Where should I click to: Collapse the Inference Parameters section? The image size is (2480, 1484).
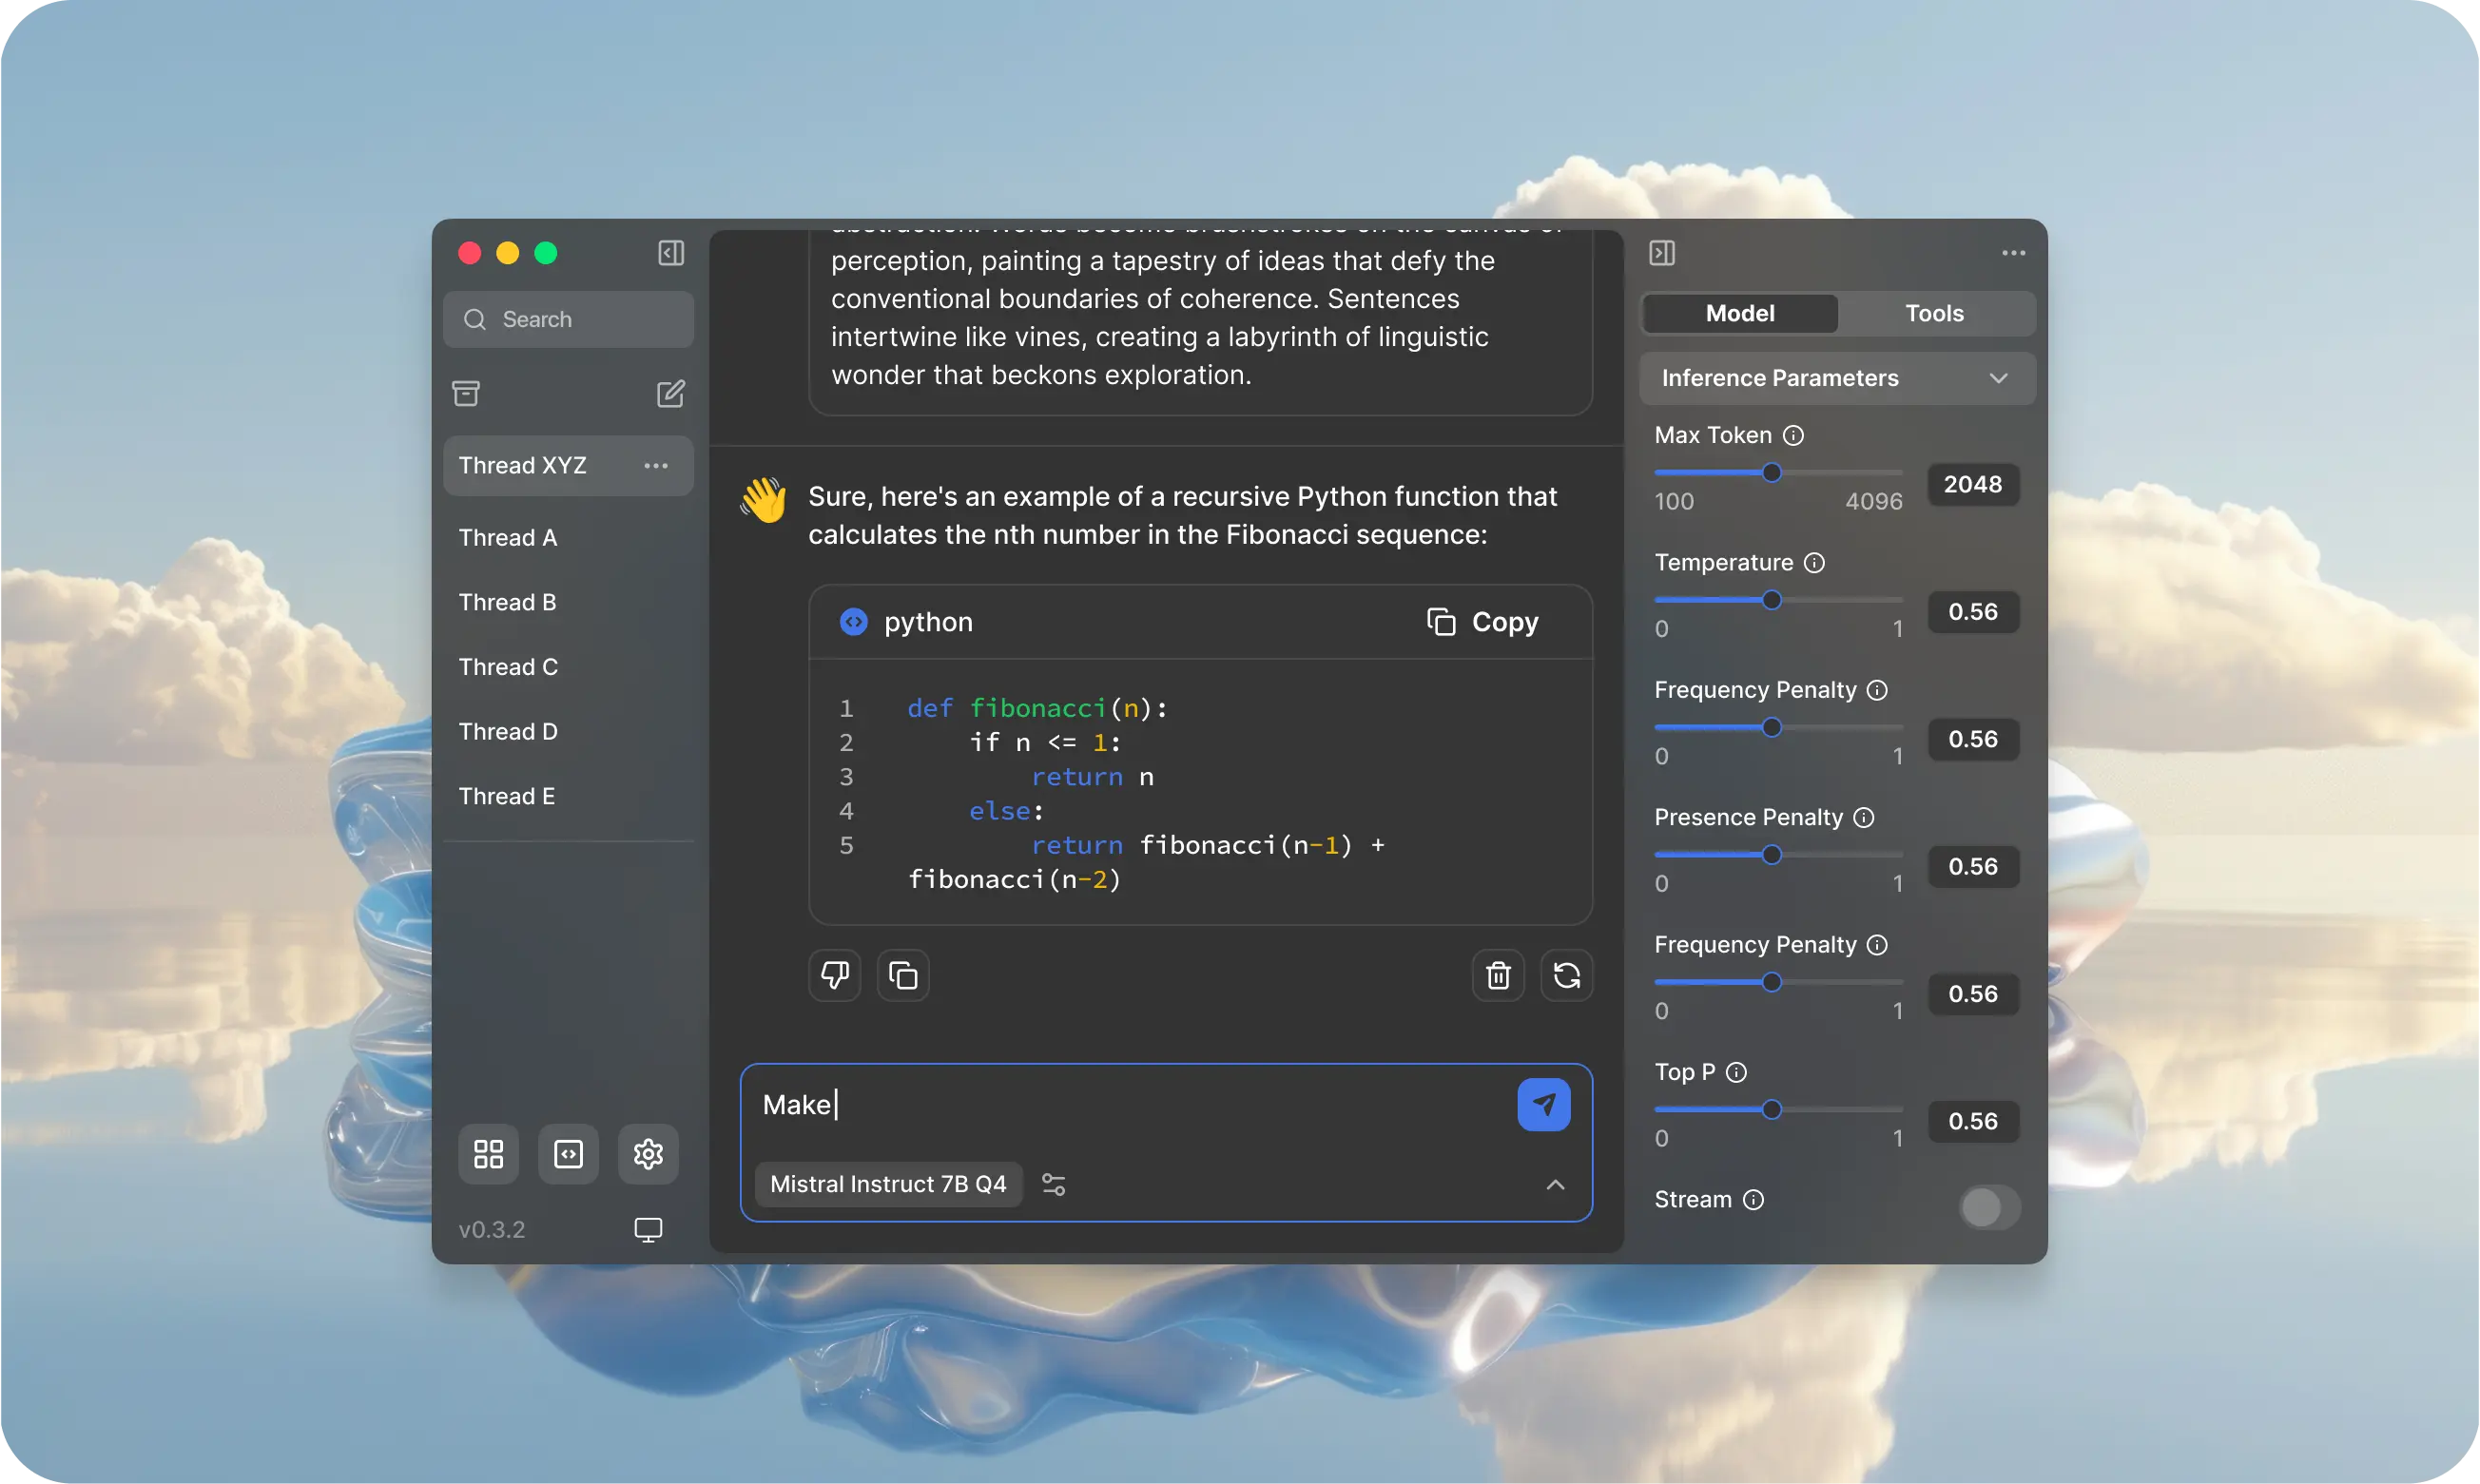point(1997,378)
